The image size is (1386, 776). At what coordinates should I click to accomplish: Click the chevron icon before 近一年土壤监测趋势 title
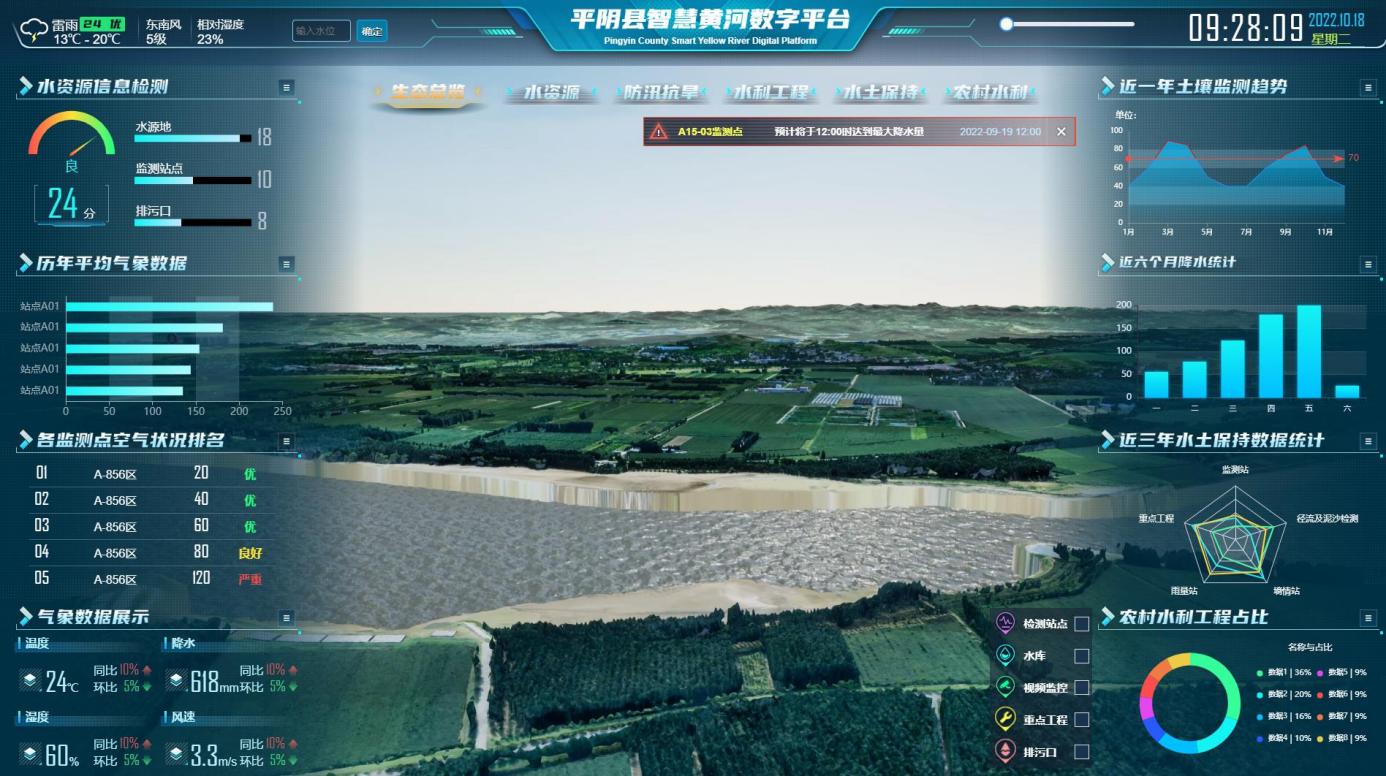point(1107,87)
